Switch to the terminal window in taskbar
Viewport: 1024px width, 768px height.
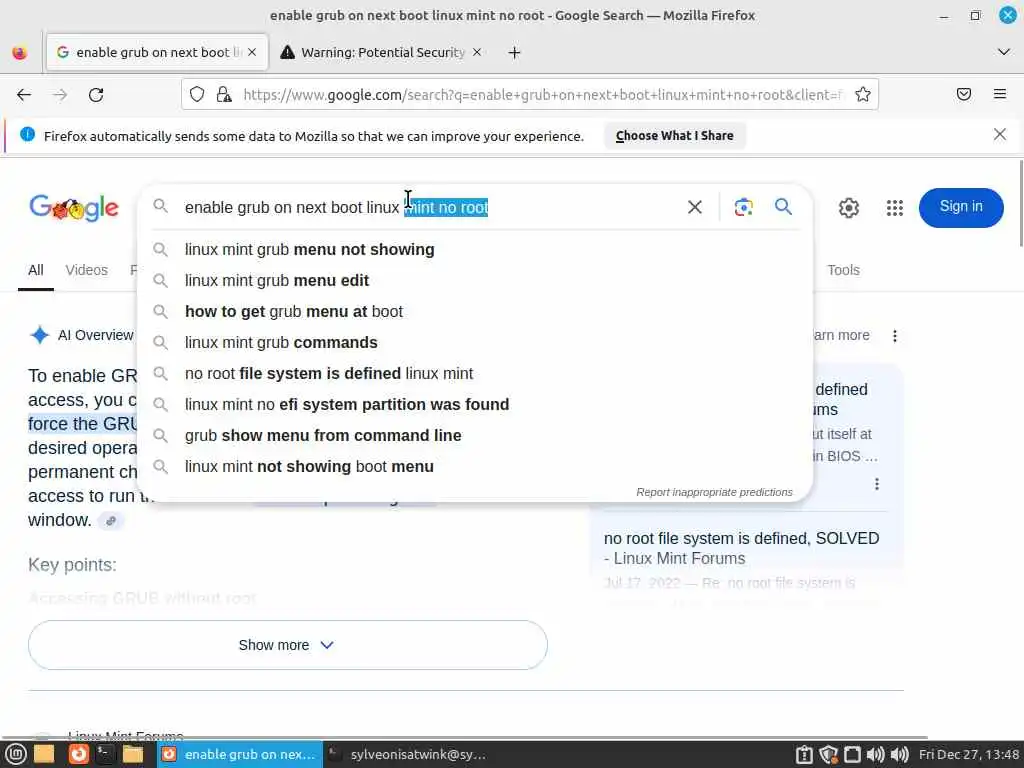coord(408,754)
